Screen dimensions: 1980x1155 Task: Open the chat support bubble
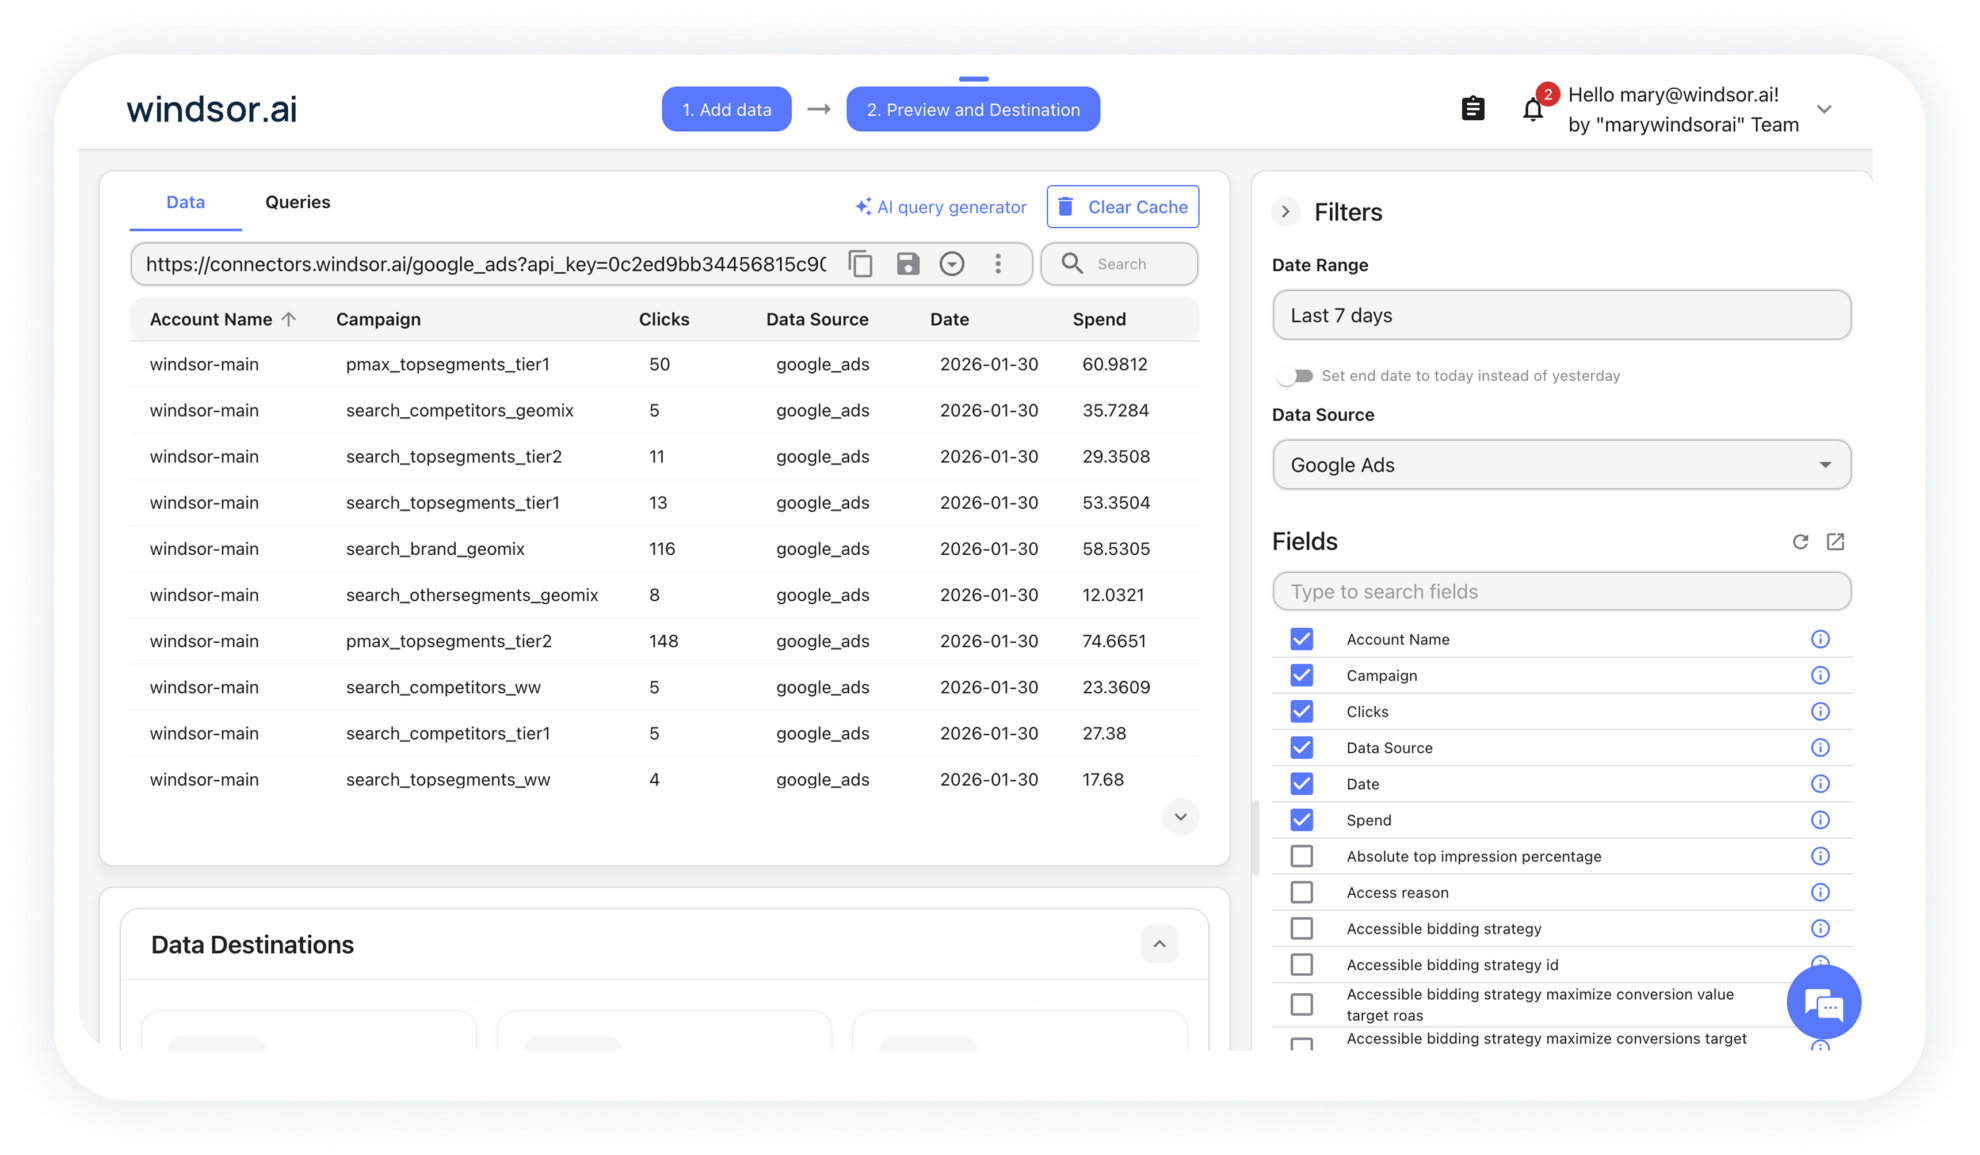coord(1823,1003)
